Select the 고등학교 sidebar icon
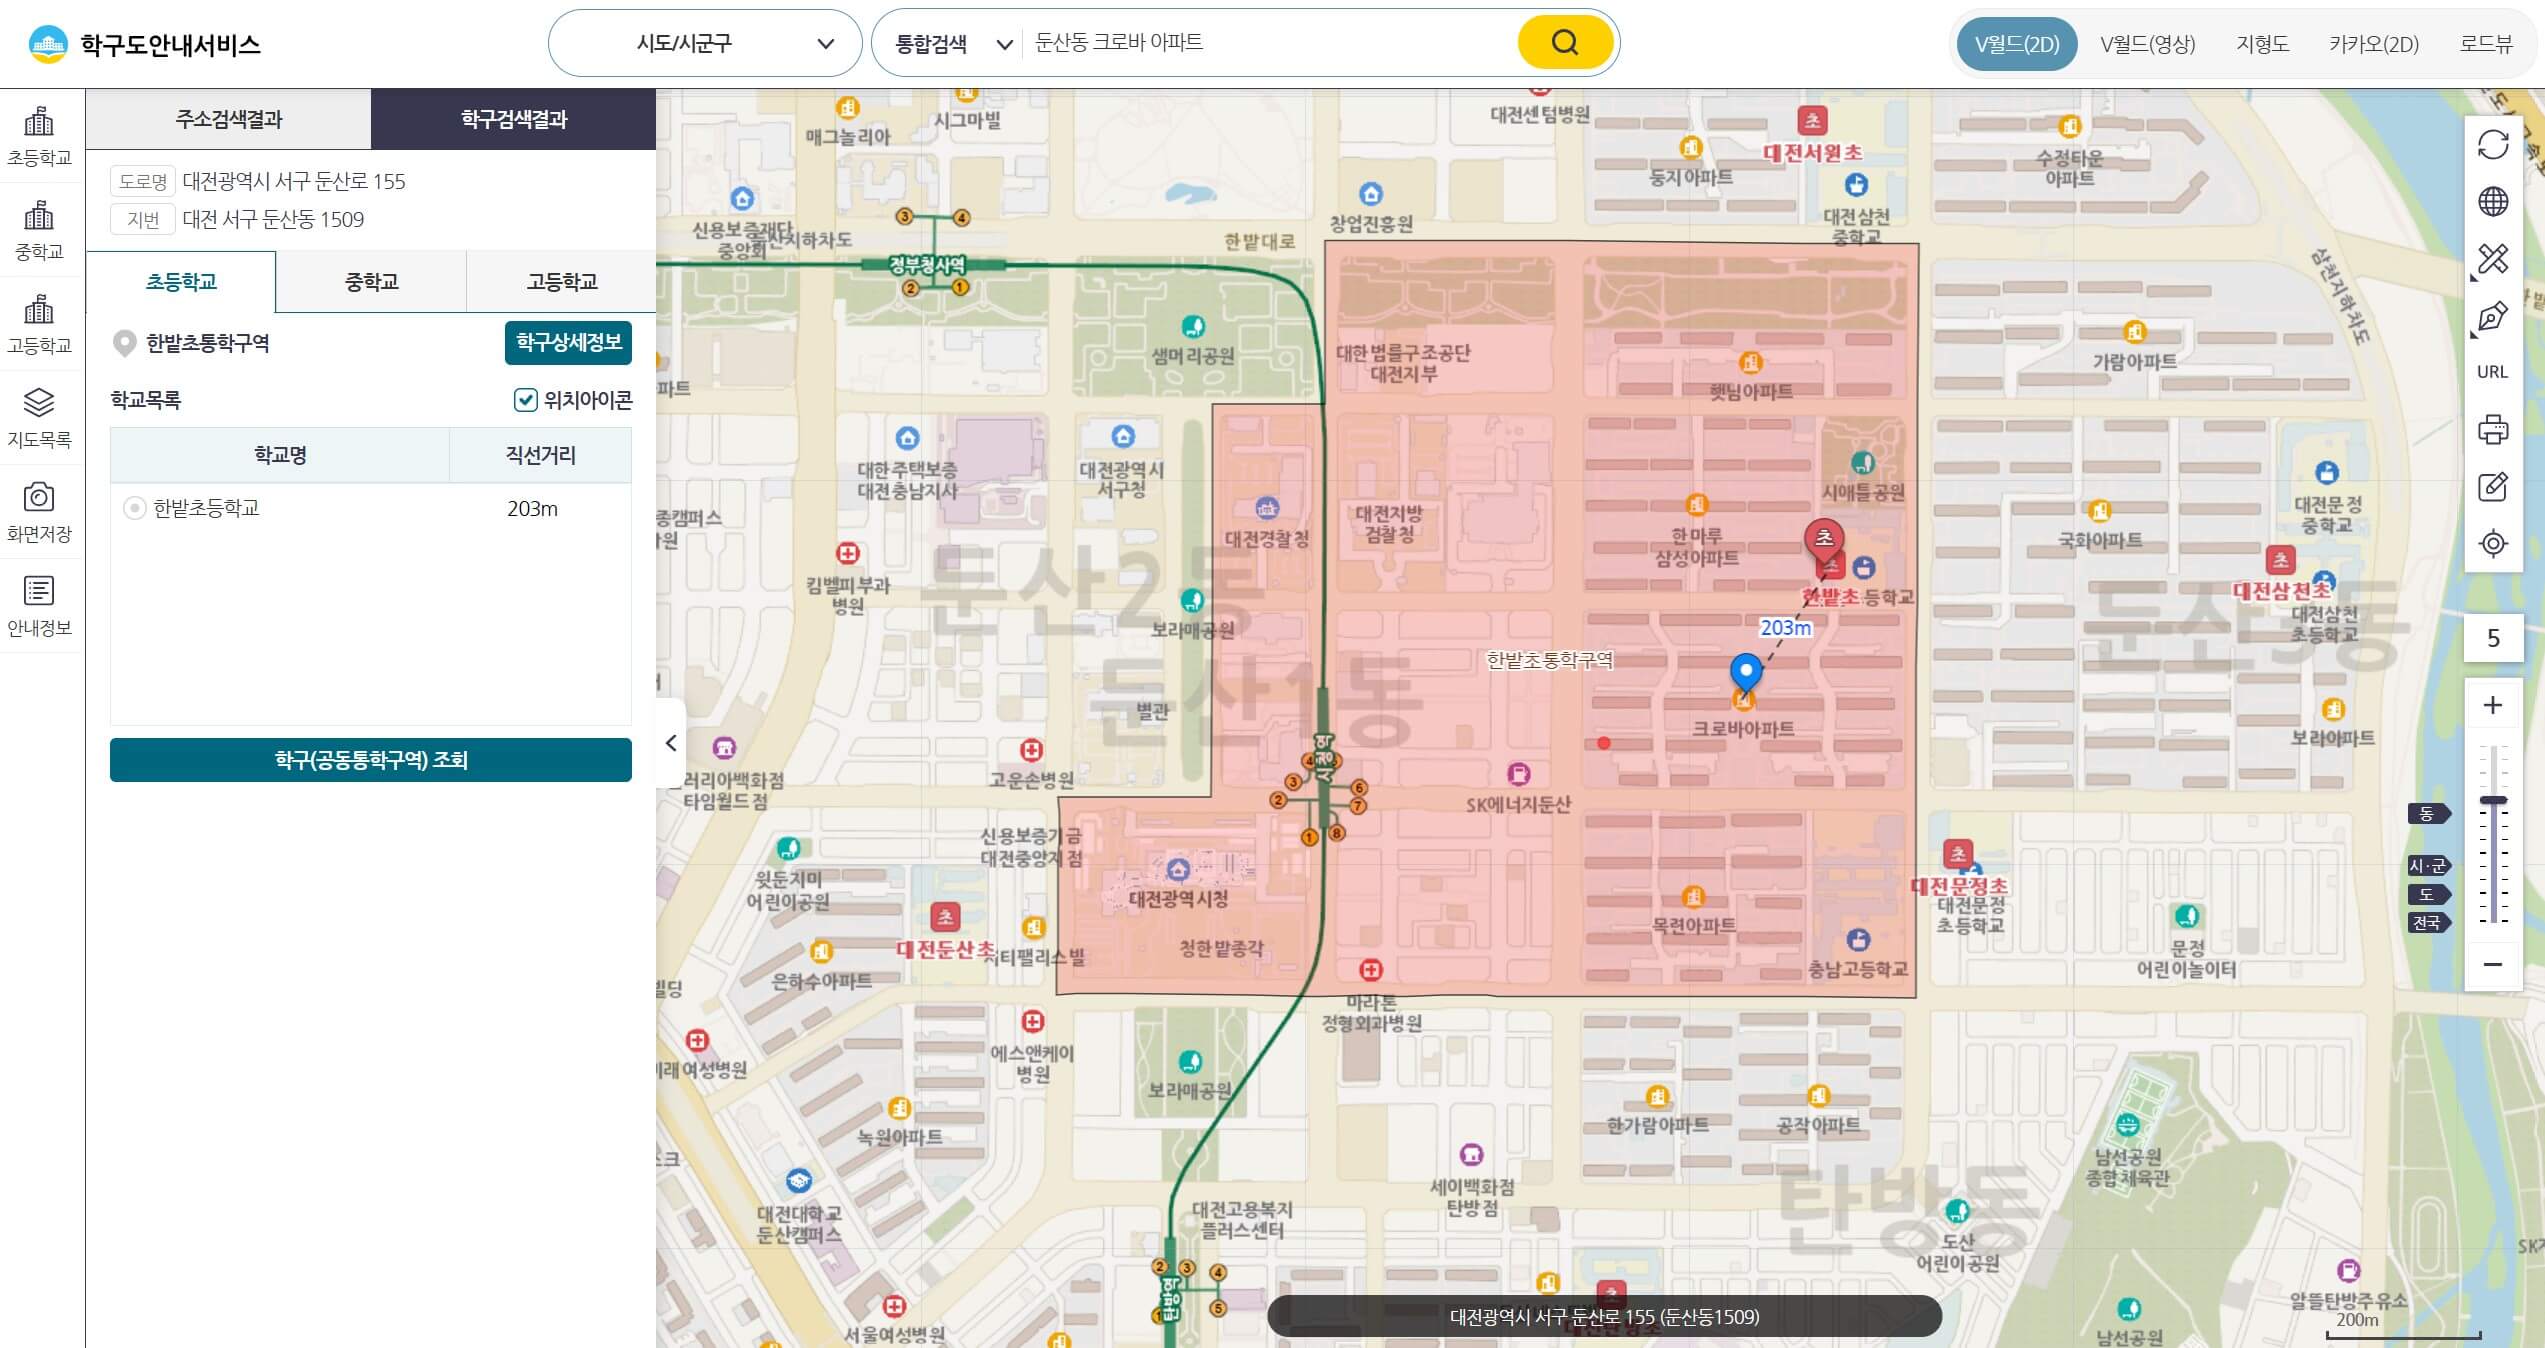This screenshot has width=2545, height=1348. point(39,323)
